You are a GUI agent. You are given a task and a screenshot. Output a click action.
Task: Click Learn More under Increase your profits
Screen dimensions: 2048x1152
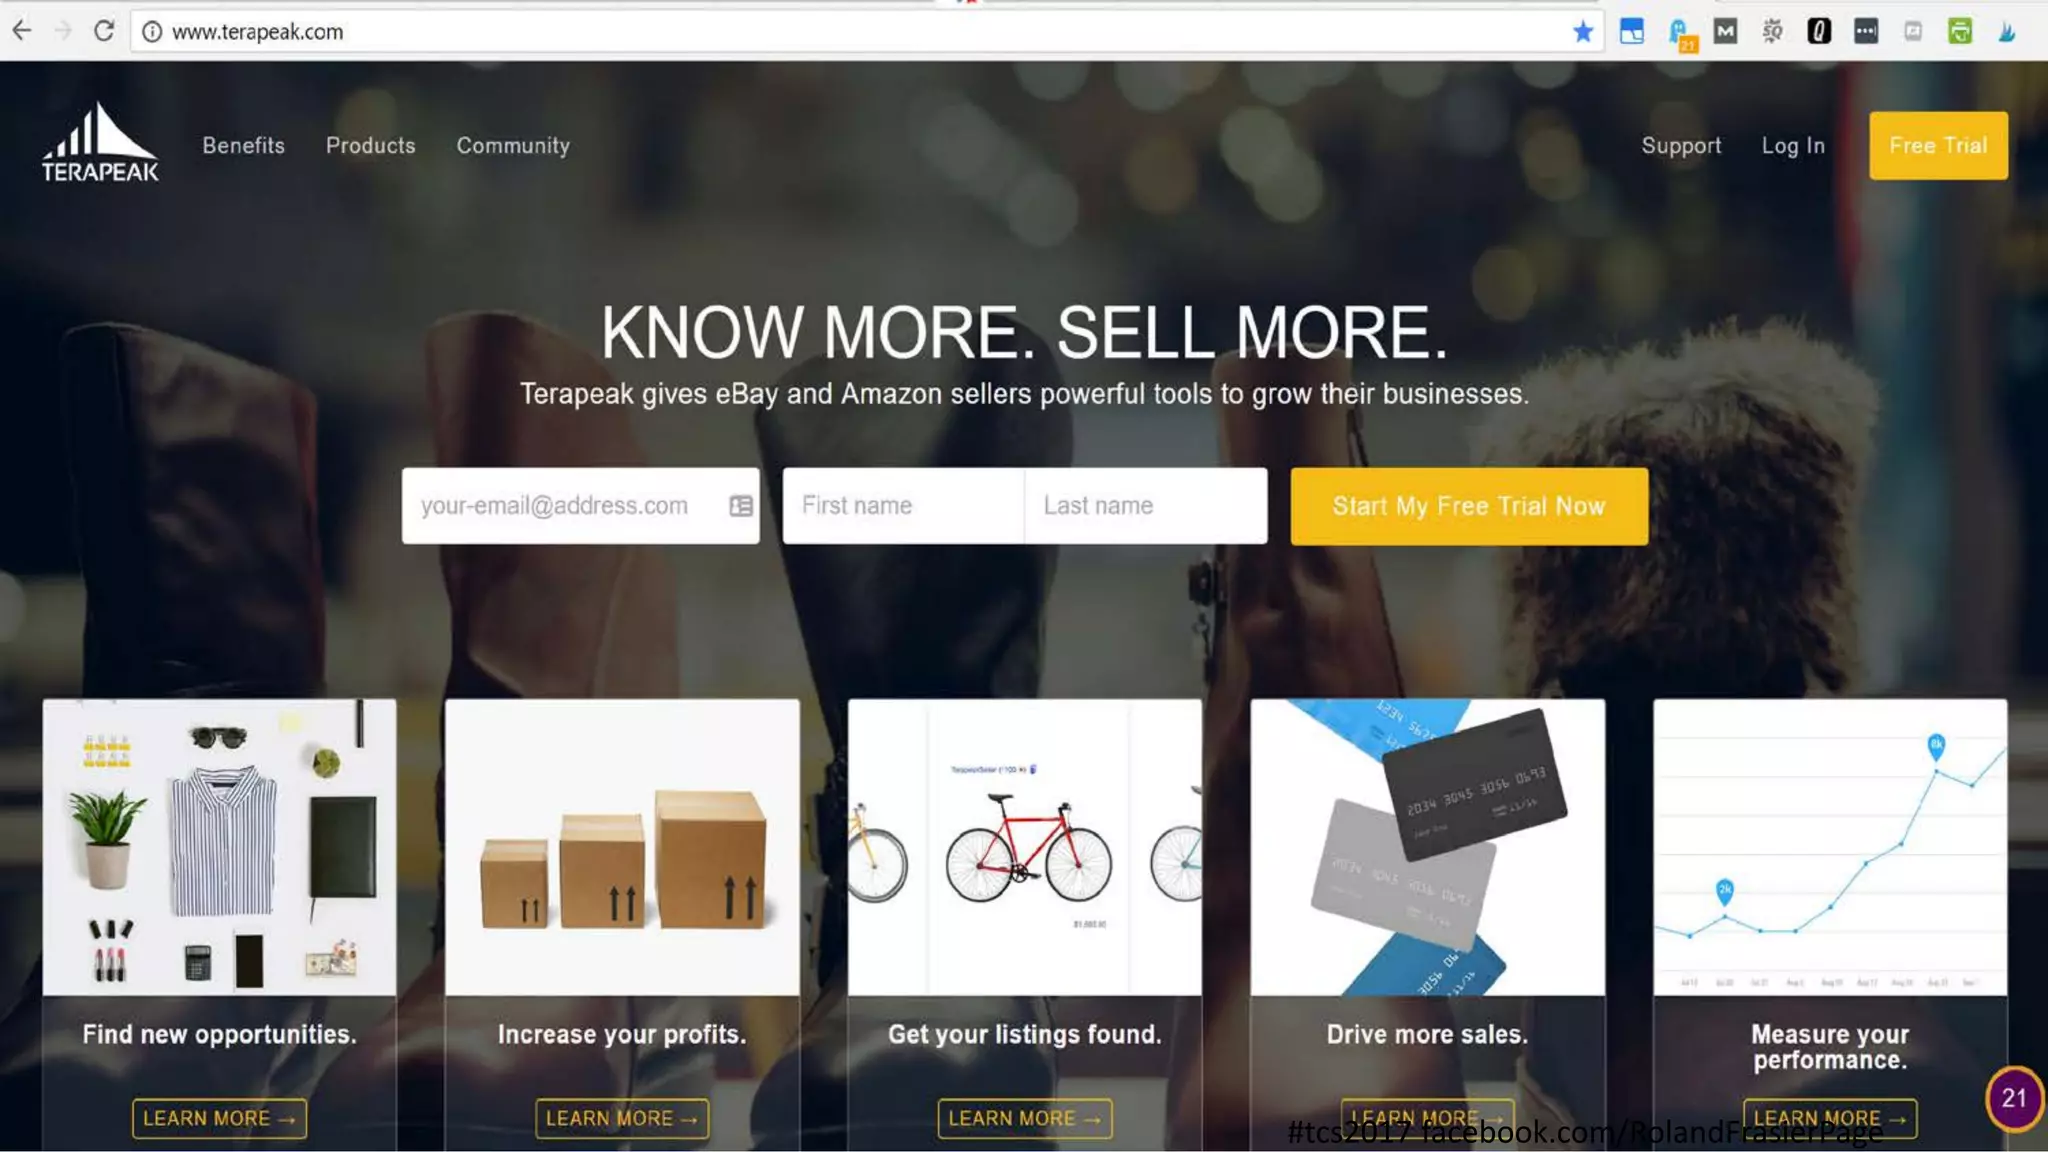622,1118
